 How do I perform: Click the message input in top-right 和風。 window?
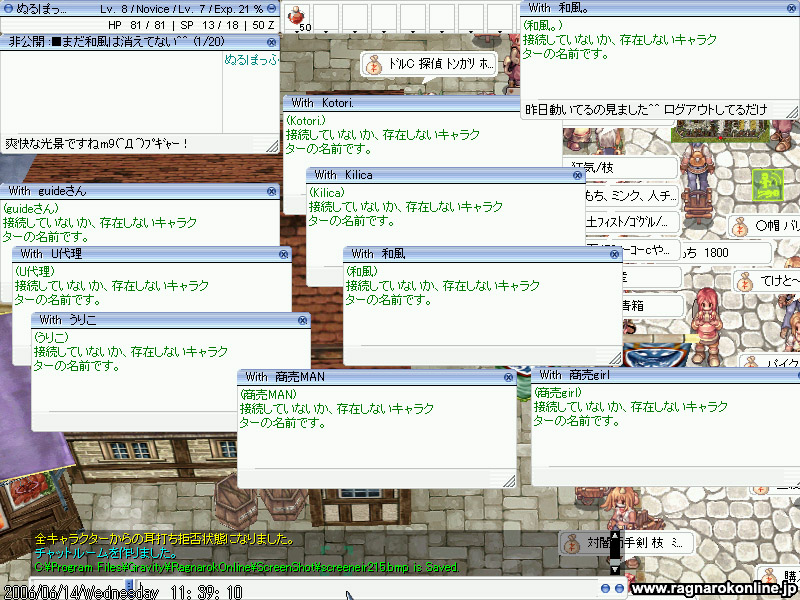654,110
